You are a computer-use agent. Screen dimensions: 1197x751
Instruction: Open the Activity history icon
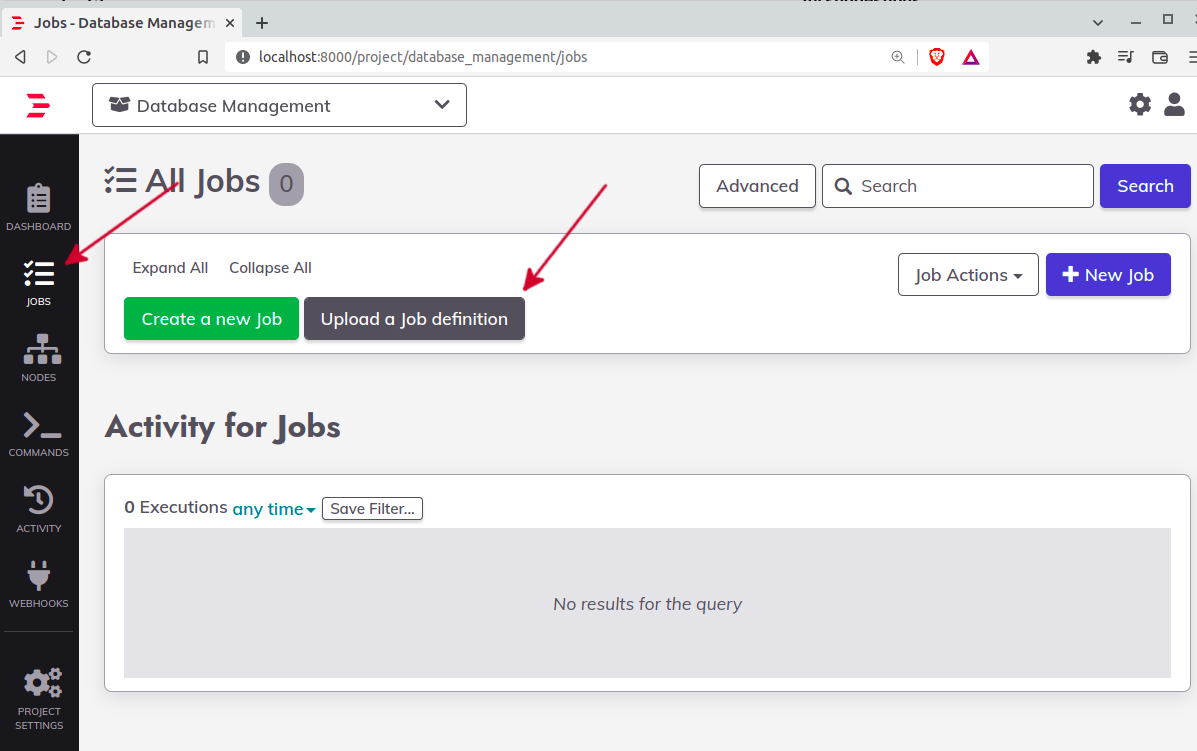coord(39,501)
